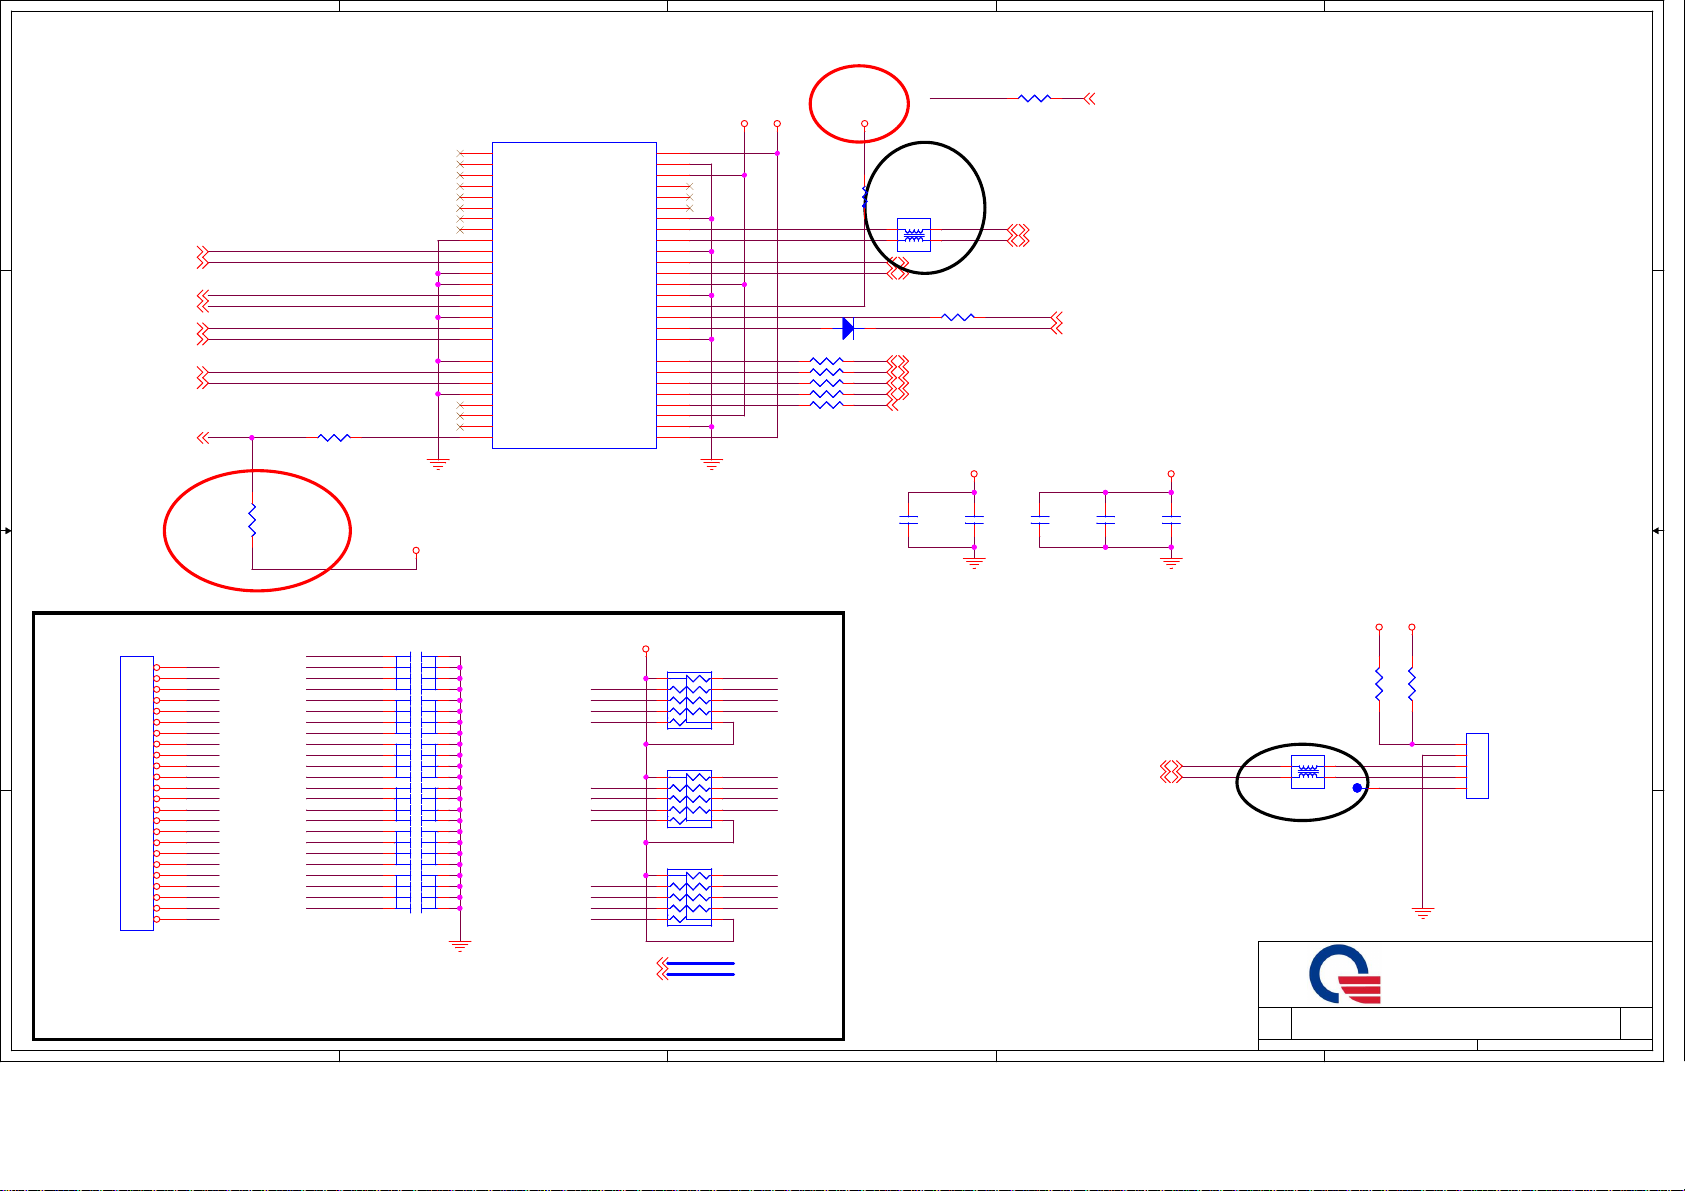Viewport: 1685px width, 1191px height.
Task: Select the right pull-up resistor above the right connector
Action: [1411, 684]
